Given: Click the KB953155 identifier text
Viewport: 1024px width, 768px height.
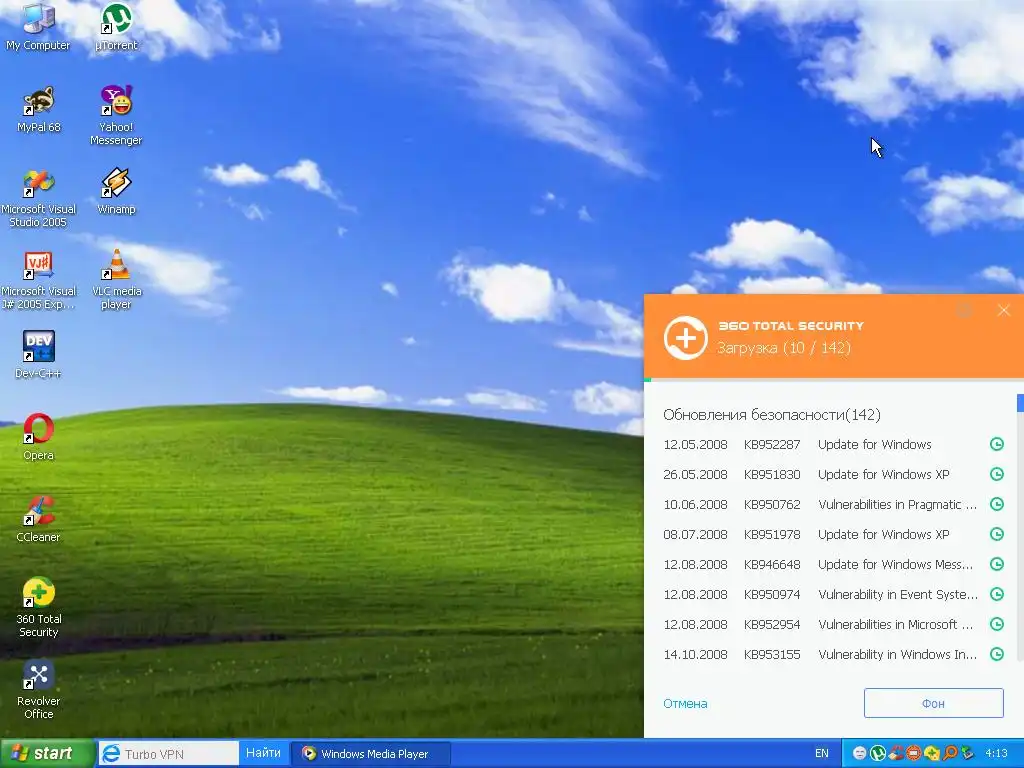Looking at the screenshot, I should point(772,654).
